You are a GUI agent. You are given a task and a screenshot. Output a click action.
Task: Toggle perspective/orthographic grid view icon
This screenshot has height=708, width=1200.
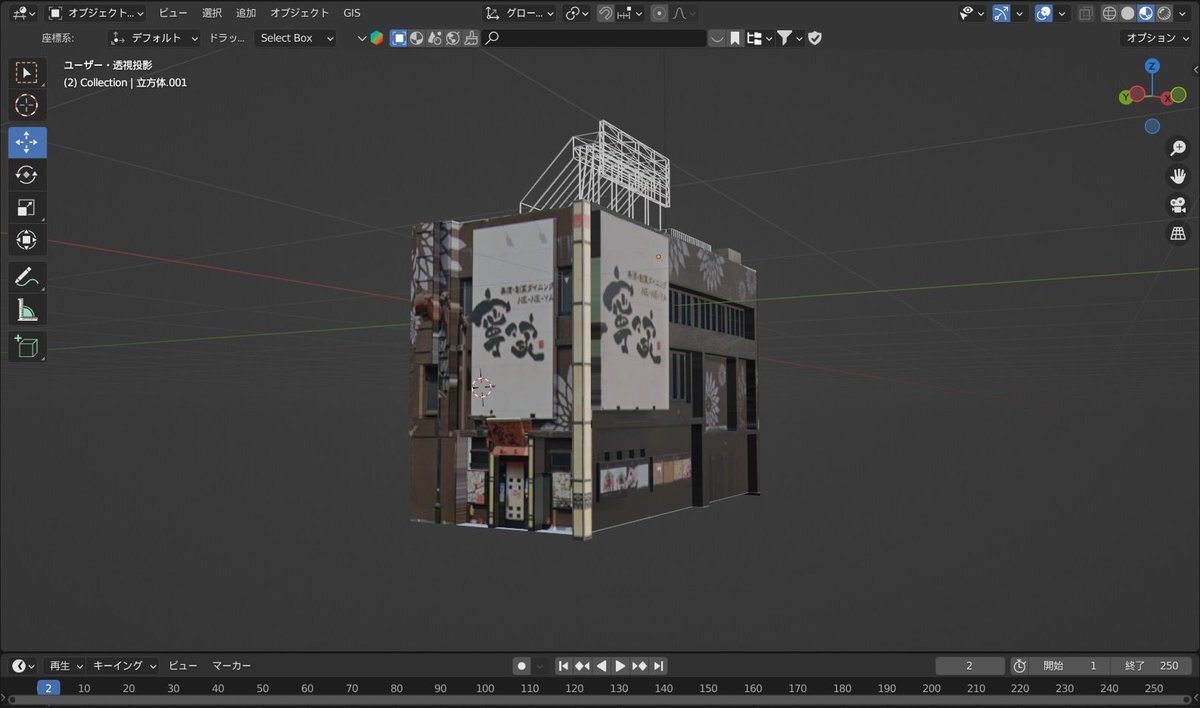pyautogui.click(x=1178, y=234)
